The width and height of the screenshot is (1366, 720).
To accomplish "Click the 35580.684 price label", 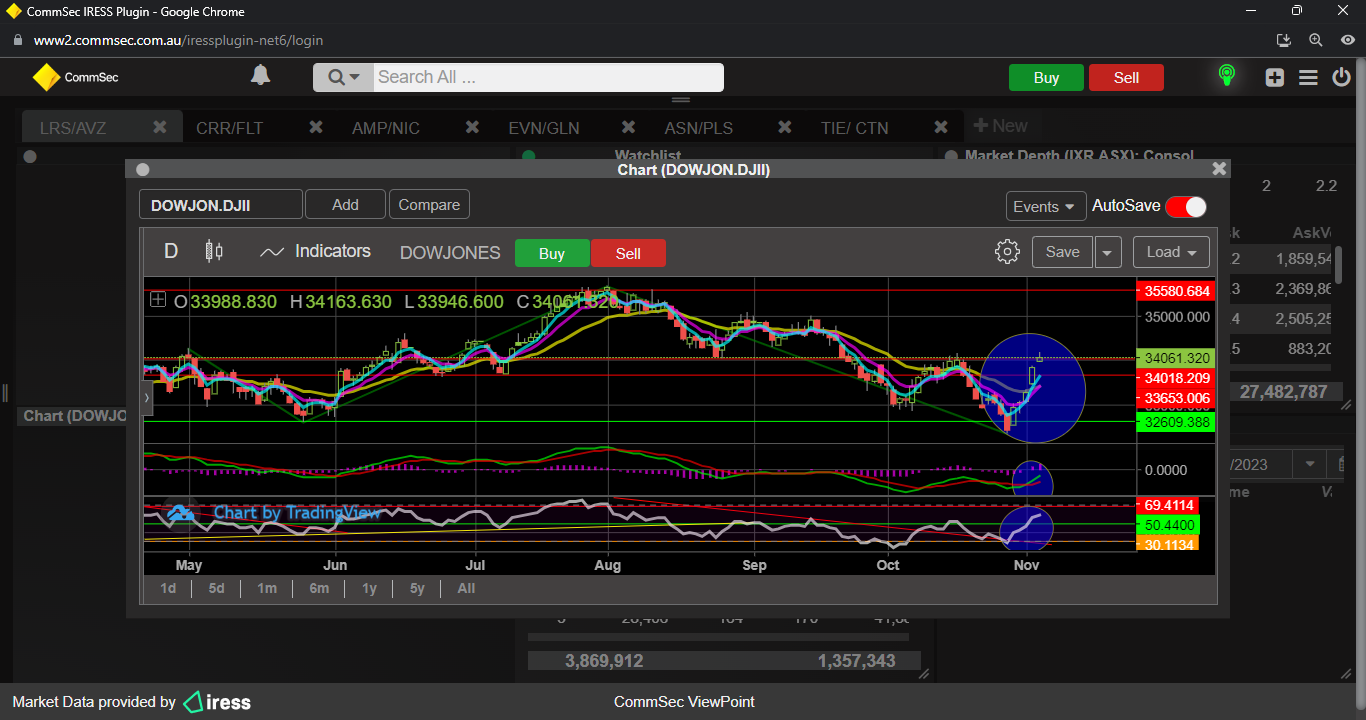I will pyautogui.click(x=1175, y=292).
